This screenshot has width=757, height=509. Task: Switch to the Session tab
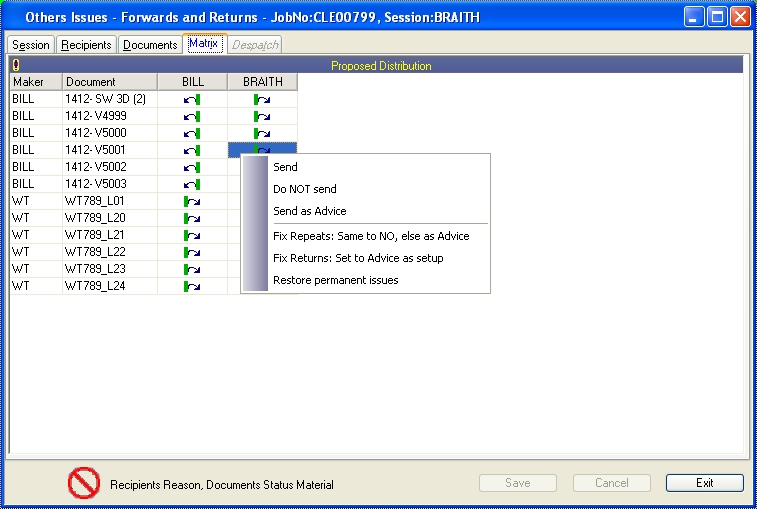click(x=31, y=45)
